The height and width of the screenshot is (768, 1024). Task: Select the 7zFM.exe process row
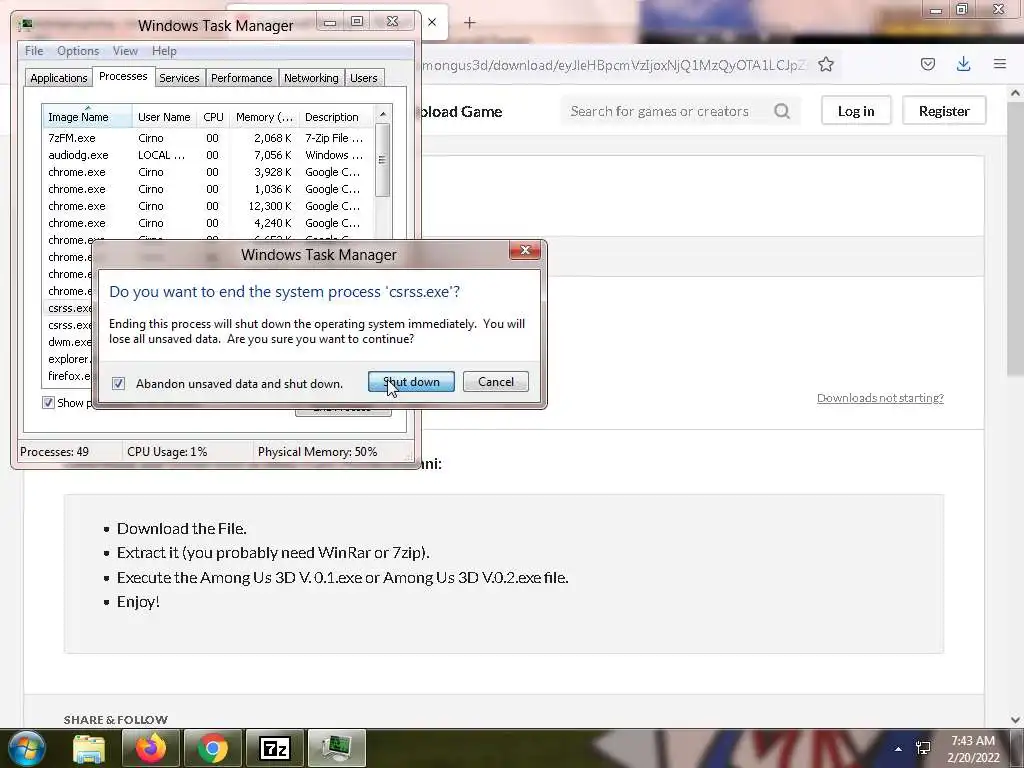(x=208, y=138)
